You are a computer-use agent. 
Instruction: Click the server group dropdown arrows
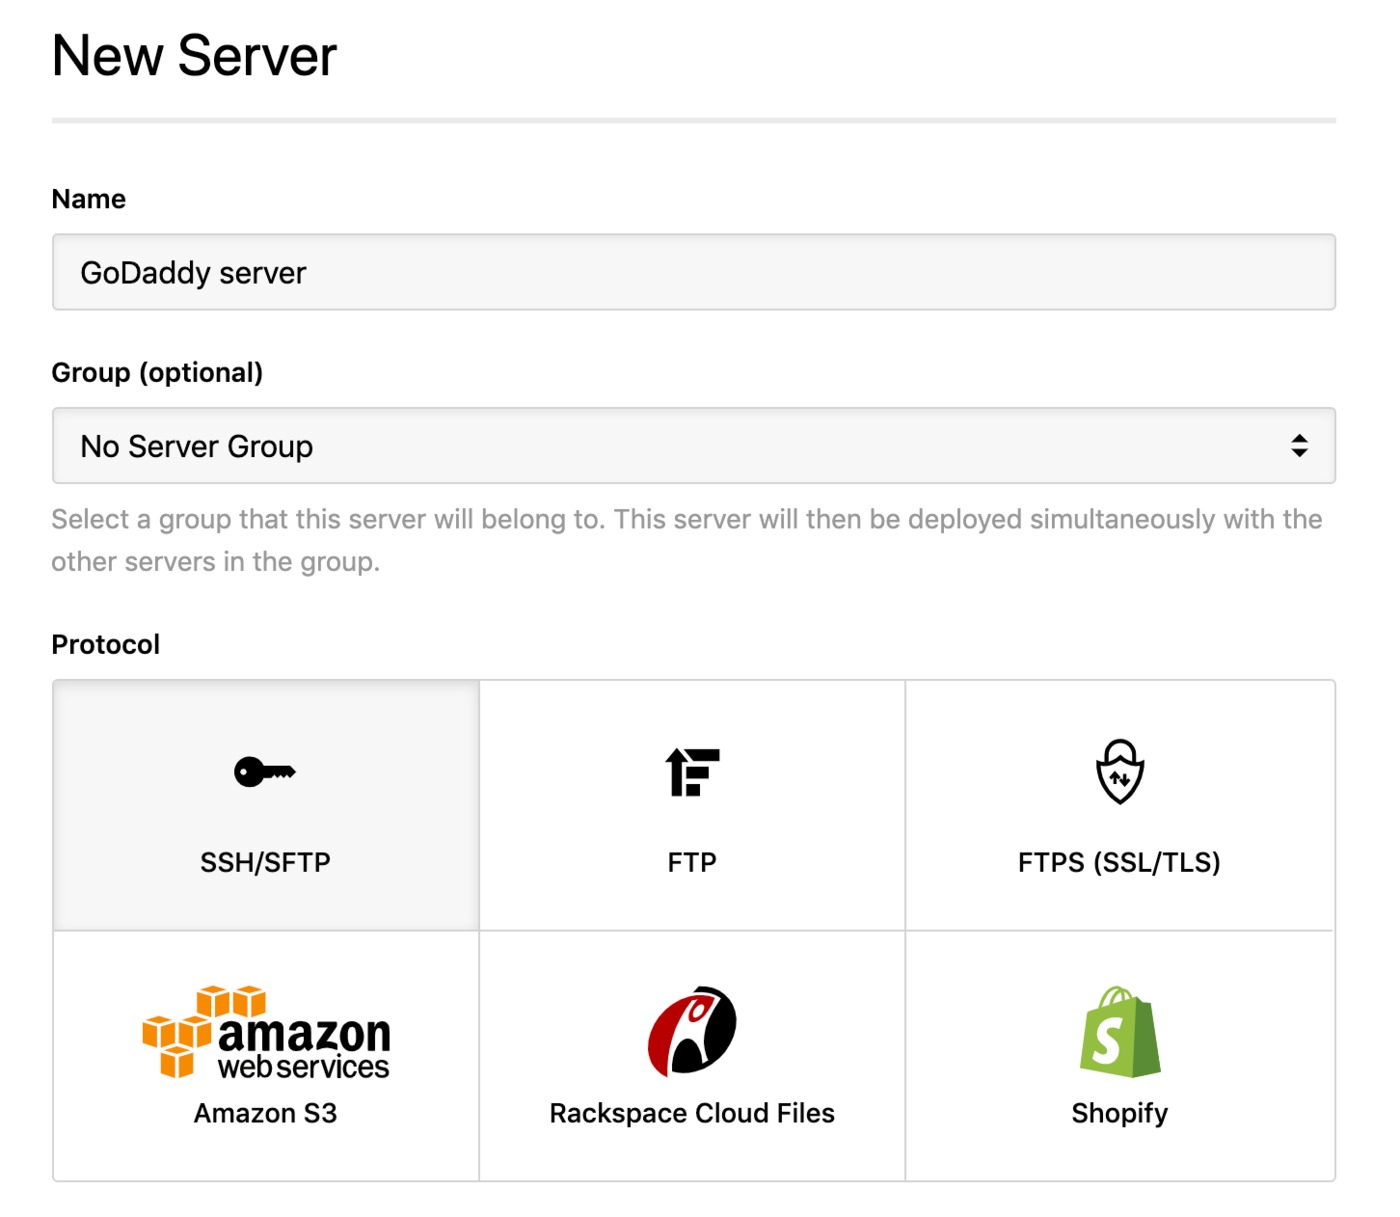[1299, 446]
